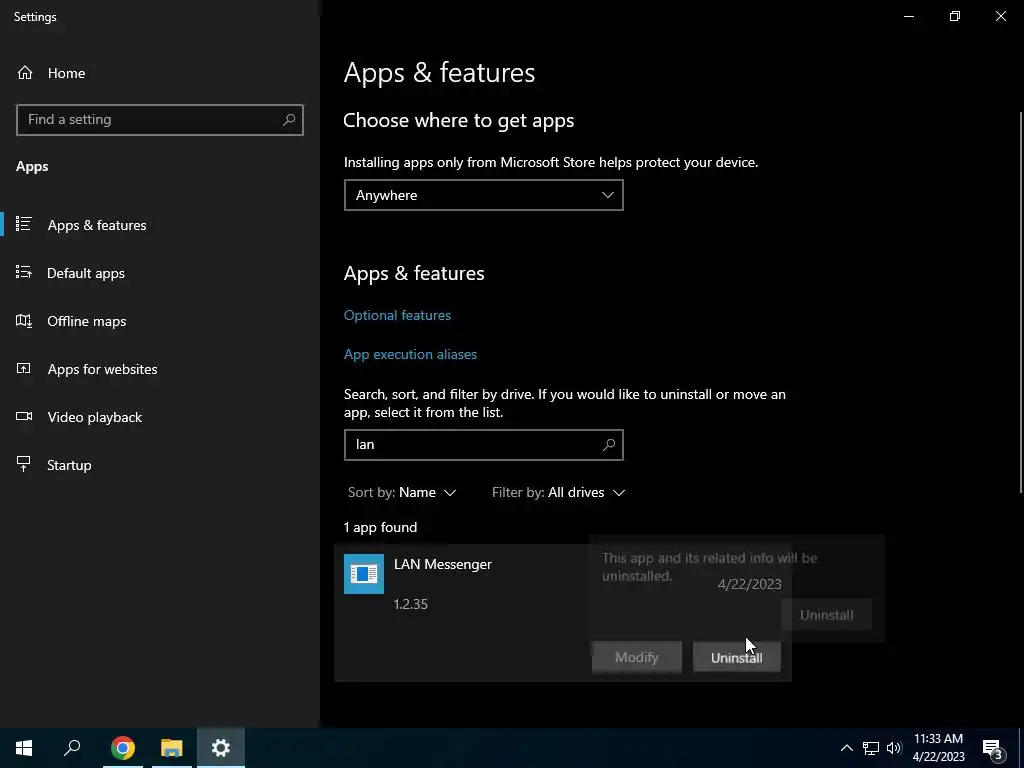Open Google Chrome from taskbar
Image resolution: width=1024 pixels, height=768 pixels.
point(123,748)
